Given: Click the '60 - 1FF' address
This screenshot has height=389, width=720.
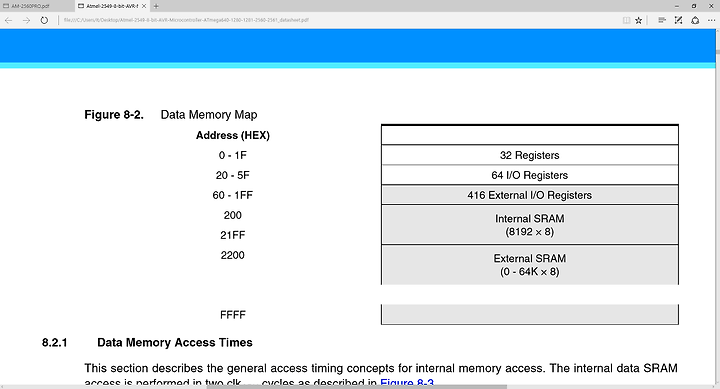Looking at the screenshot, I should 232,195.
